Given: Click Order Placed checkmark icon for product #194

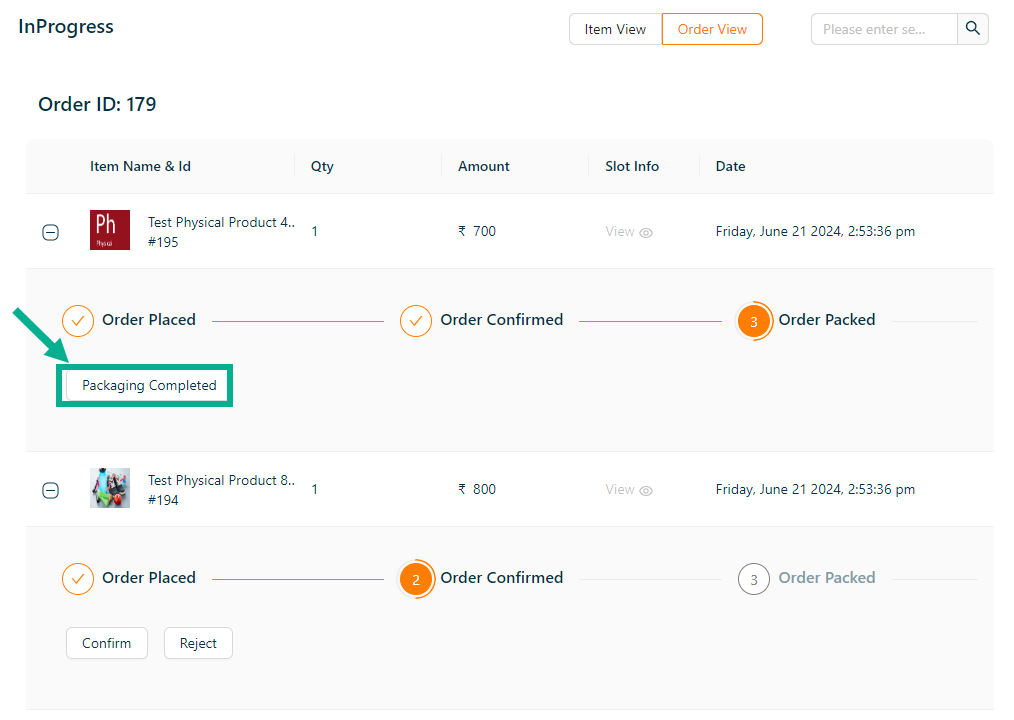Looking at the screenshot, I should [78, 579].
